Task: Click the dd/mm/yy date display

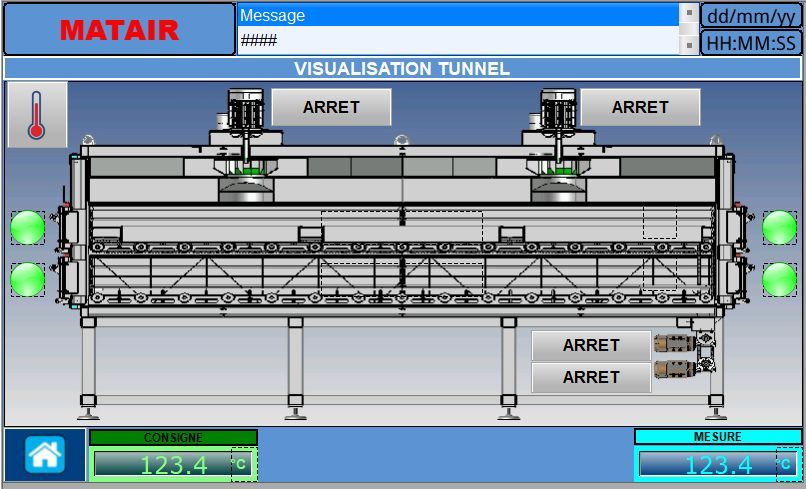Action: click(x=751, y=16)
